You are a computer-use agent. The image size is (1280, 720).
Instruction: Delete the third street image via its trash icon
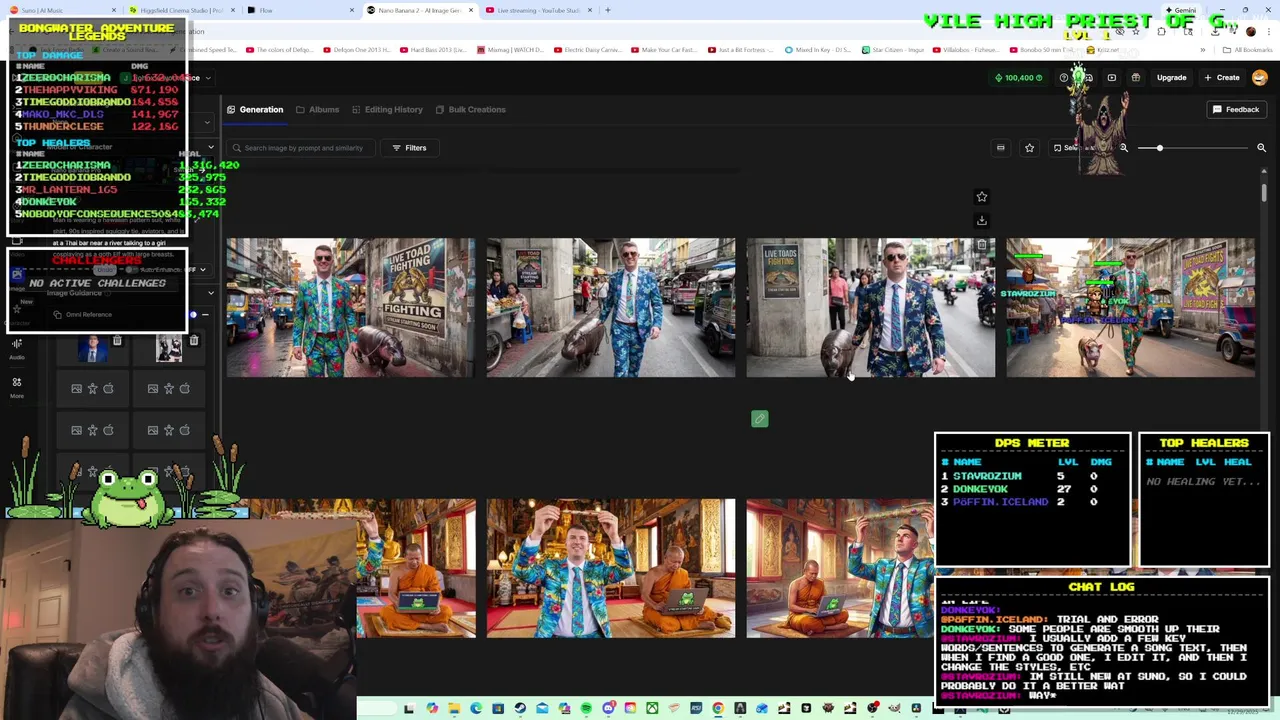tap(982, 245)
